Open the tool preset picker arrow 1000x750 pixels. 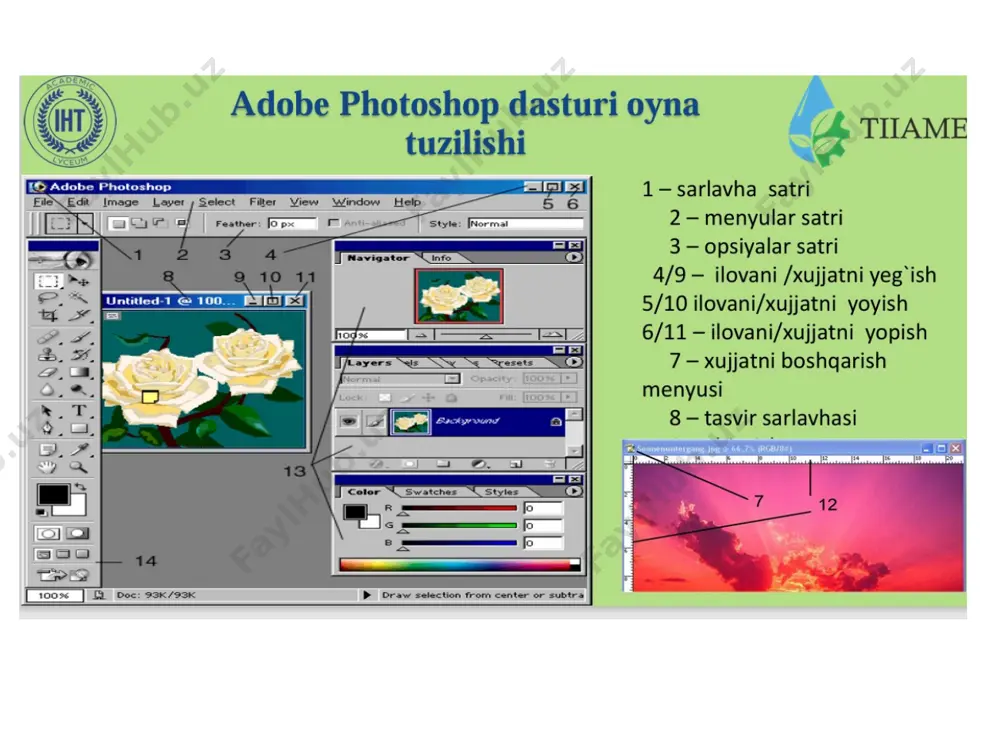(x=85, y=224)
